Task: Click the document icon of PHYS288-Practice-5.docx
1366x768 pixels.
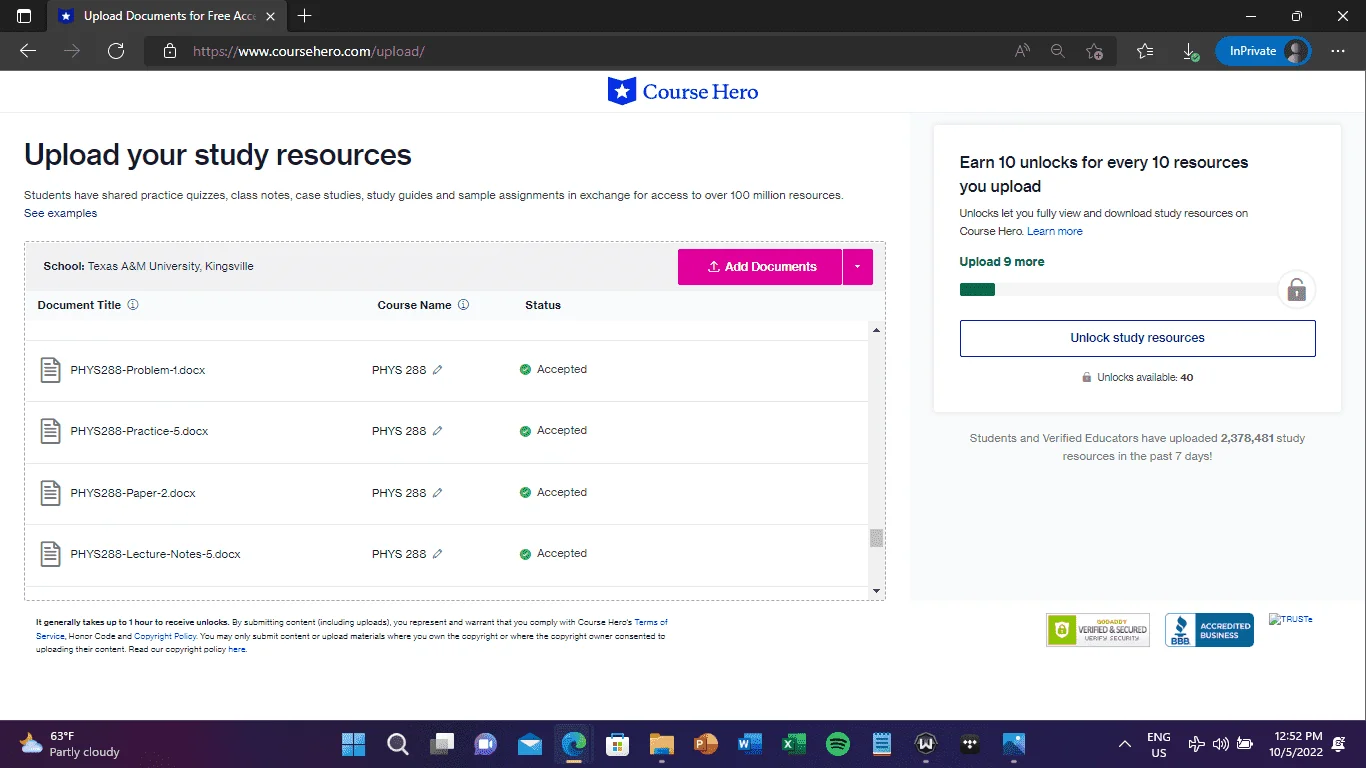Action: click(x=50, y=431)
